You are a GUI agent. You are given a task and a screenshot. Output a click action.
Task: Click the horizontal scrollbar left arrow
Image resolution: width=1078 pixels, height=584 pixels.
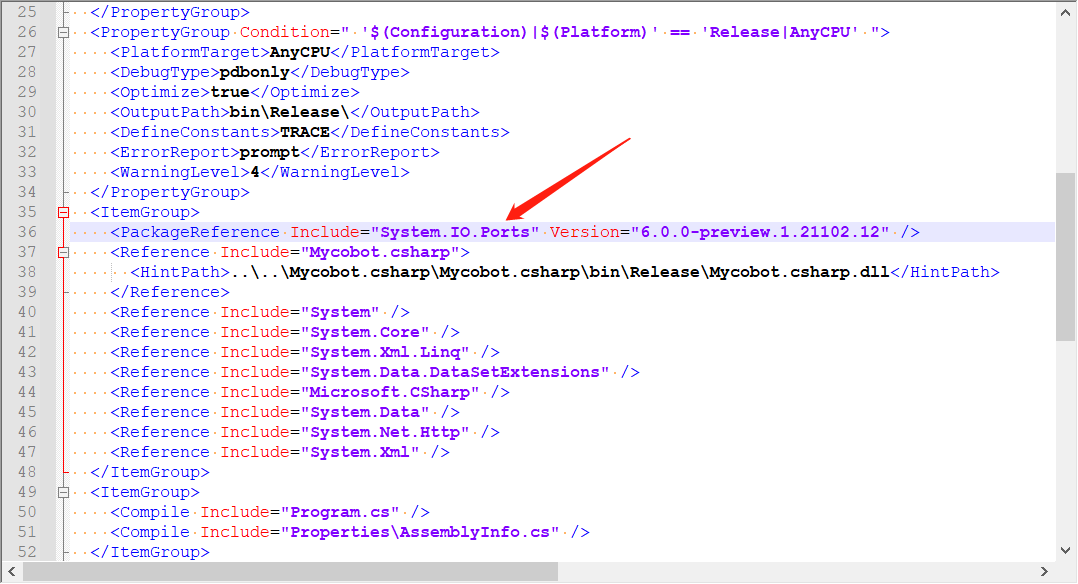click(x=12, y=572)
